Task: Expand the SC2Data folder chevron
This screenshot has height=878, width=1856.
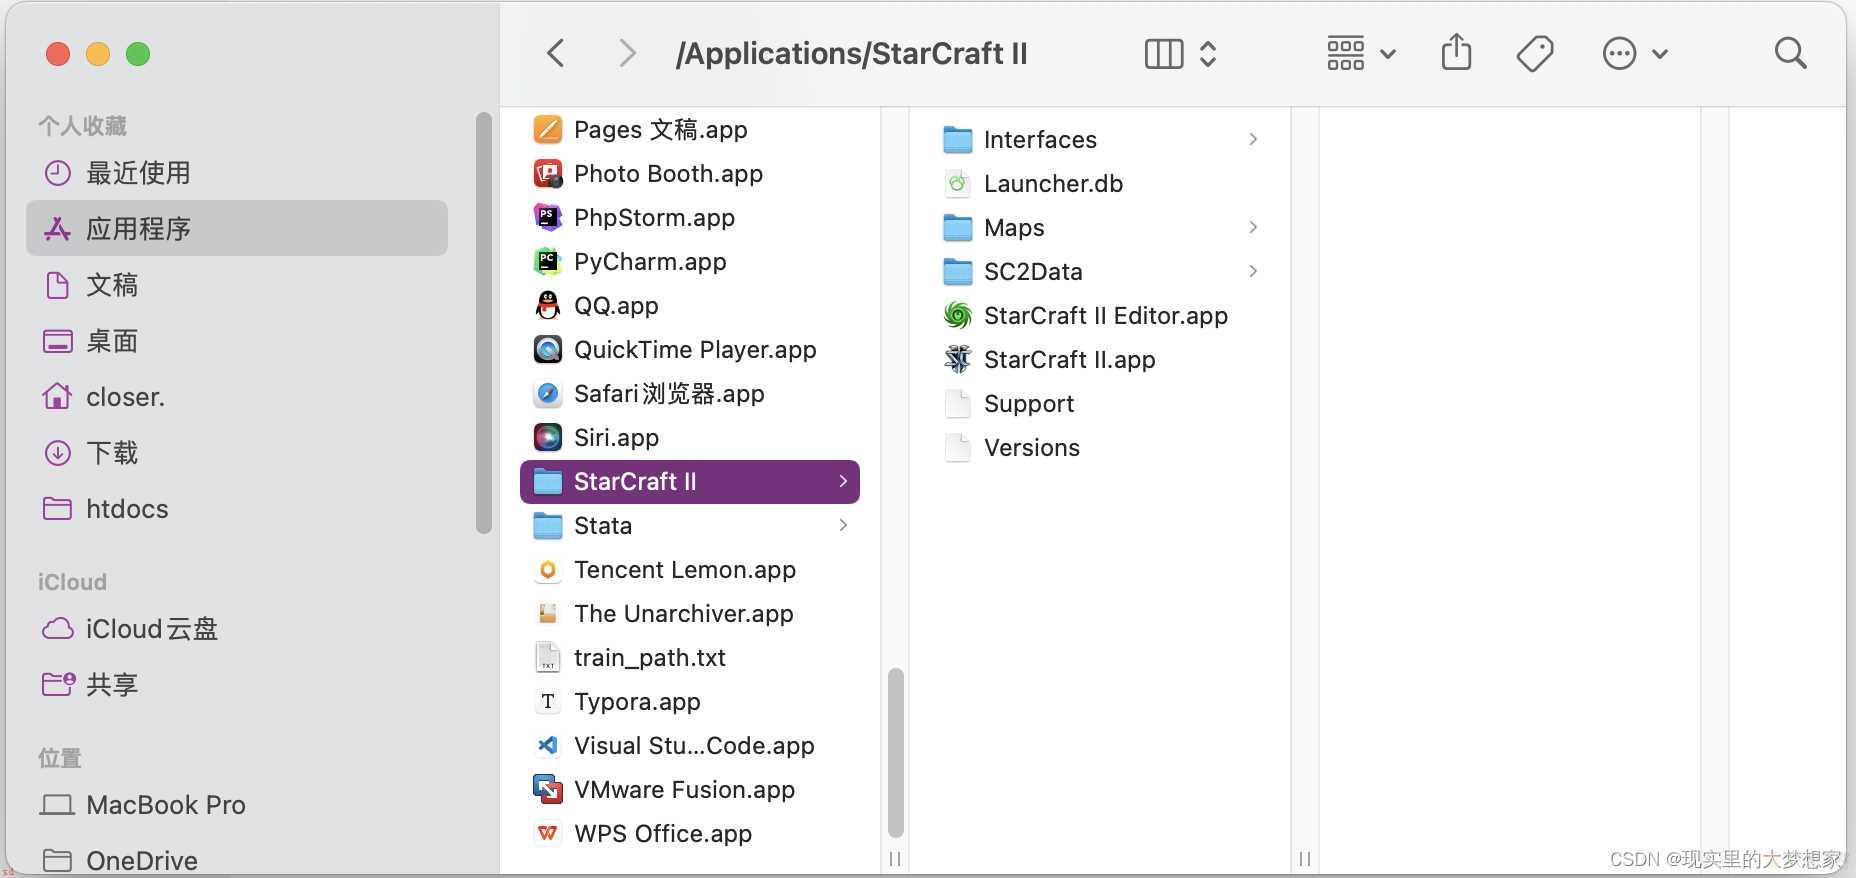Action: (1253, 272)
